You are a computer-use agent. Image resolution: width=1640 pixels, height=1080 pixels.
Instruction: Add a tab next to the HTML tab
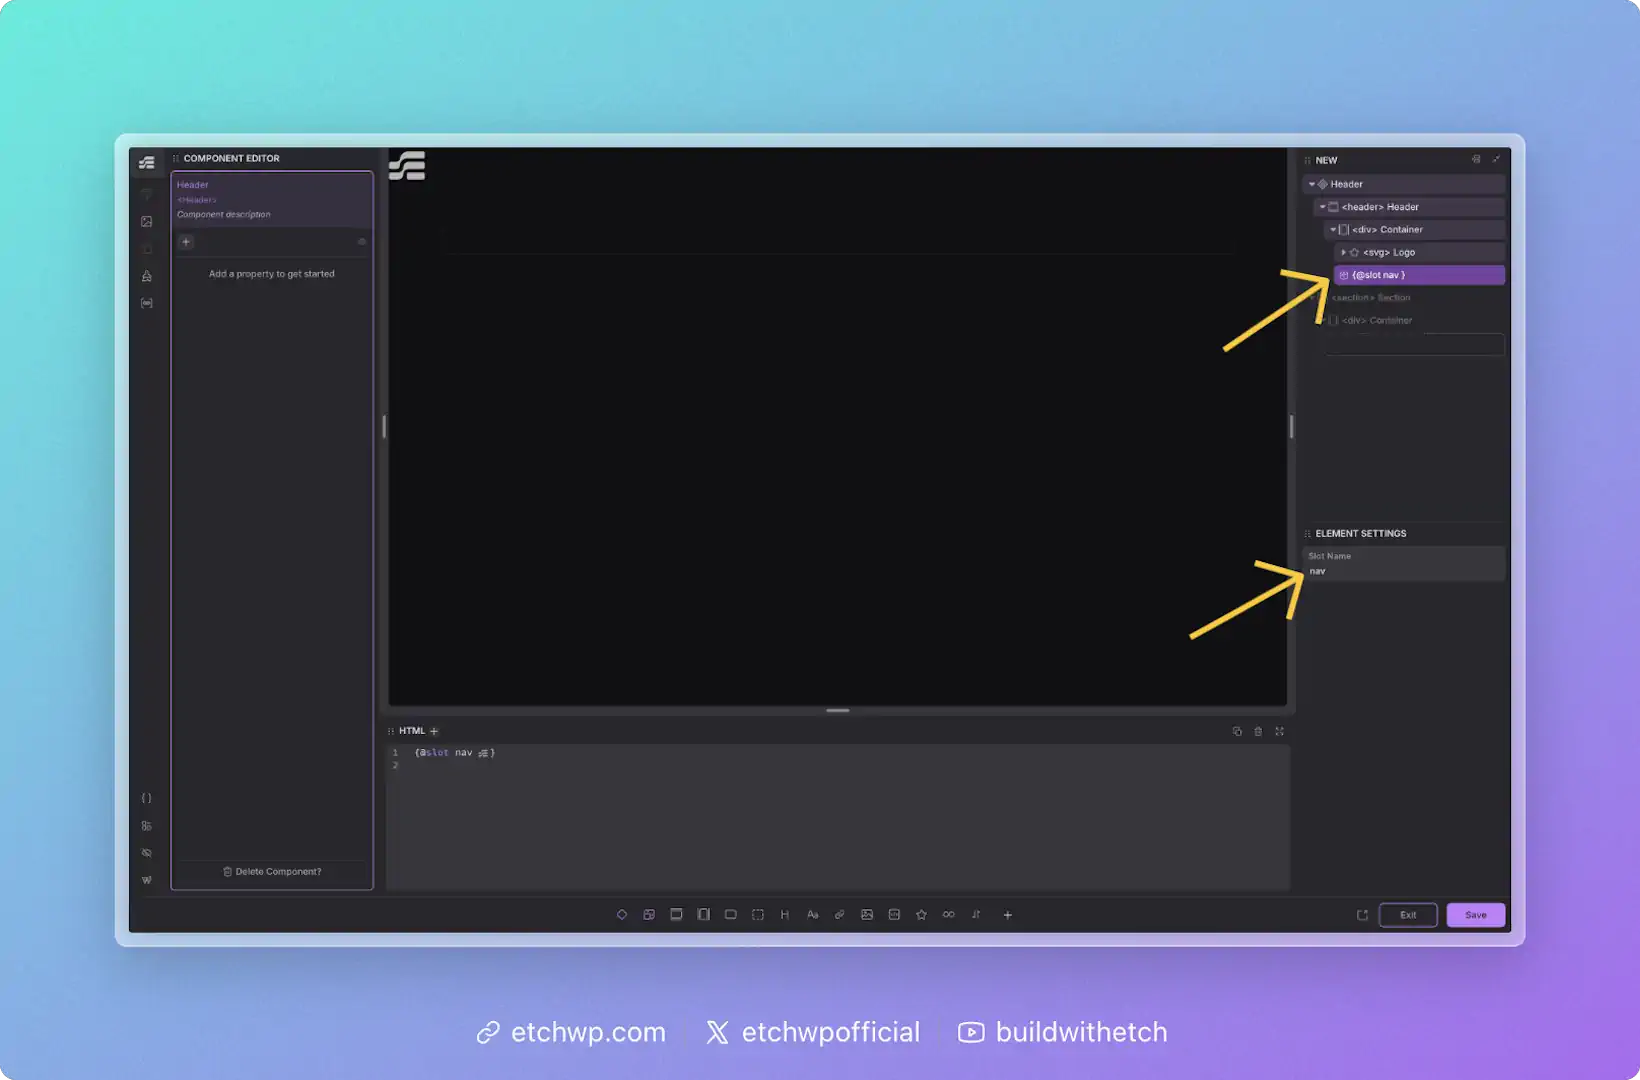434,732
